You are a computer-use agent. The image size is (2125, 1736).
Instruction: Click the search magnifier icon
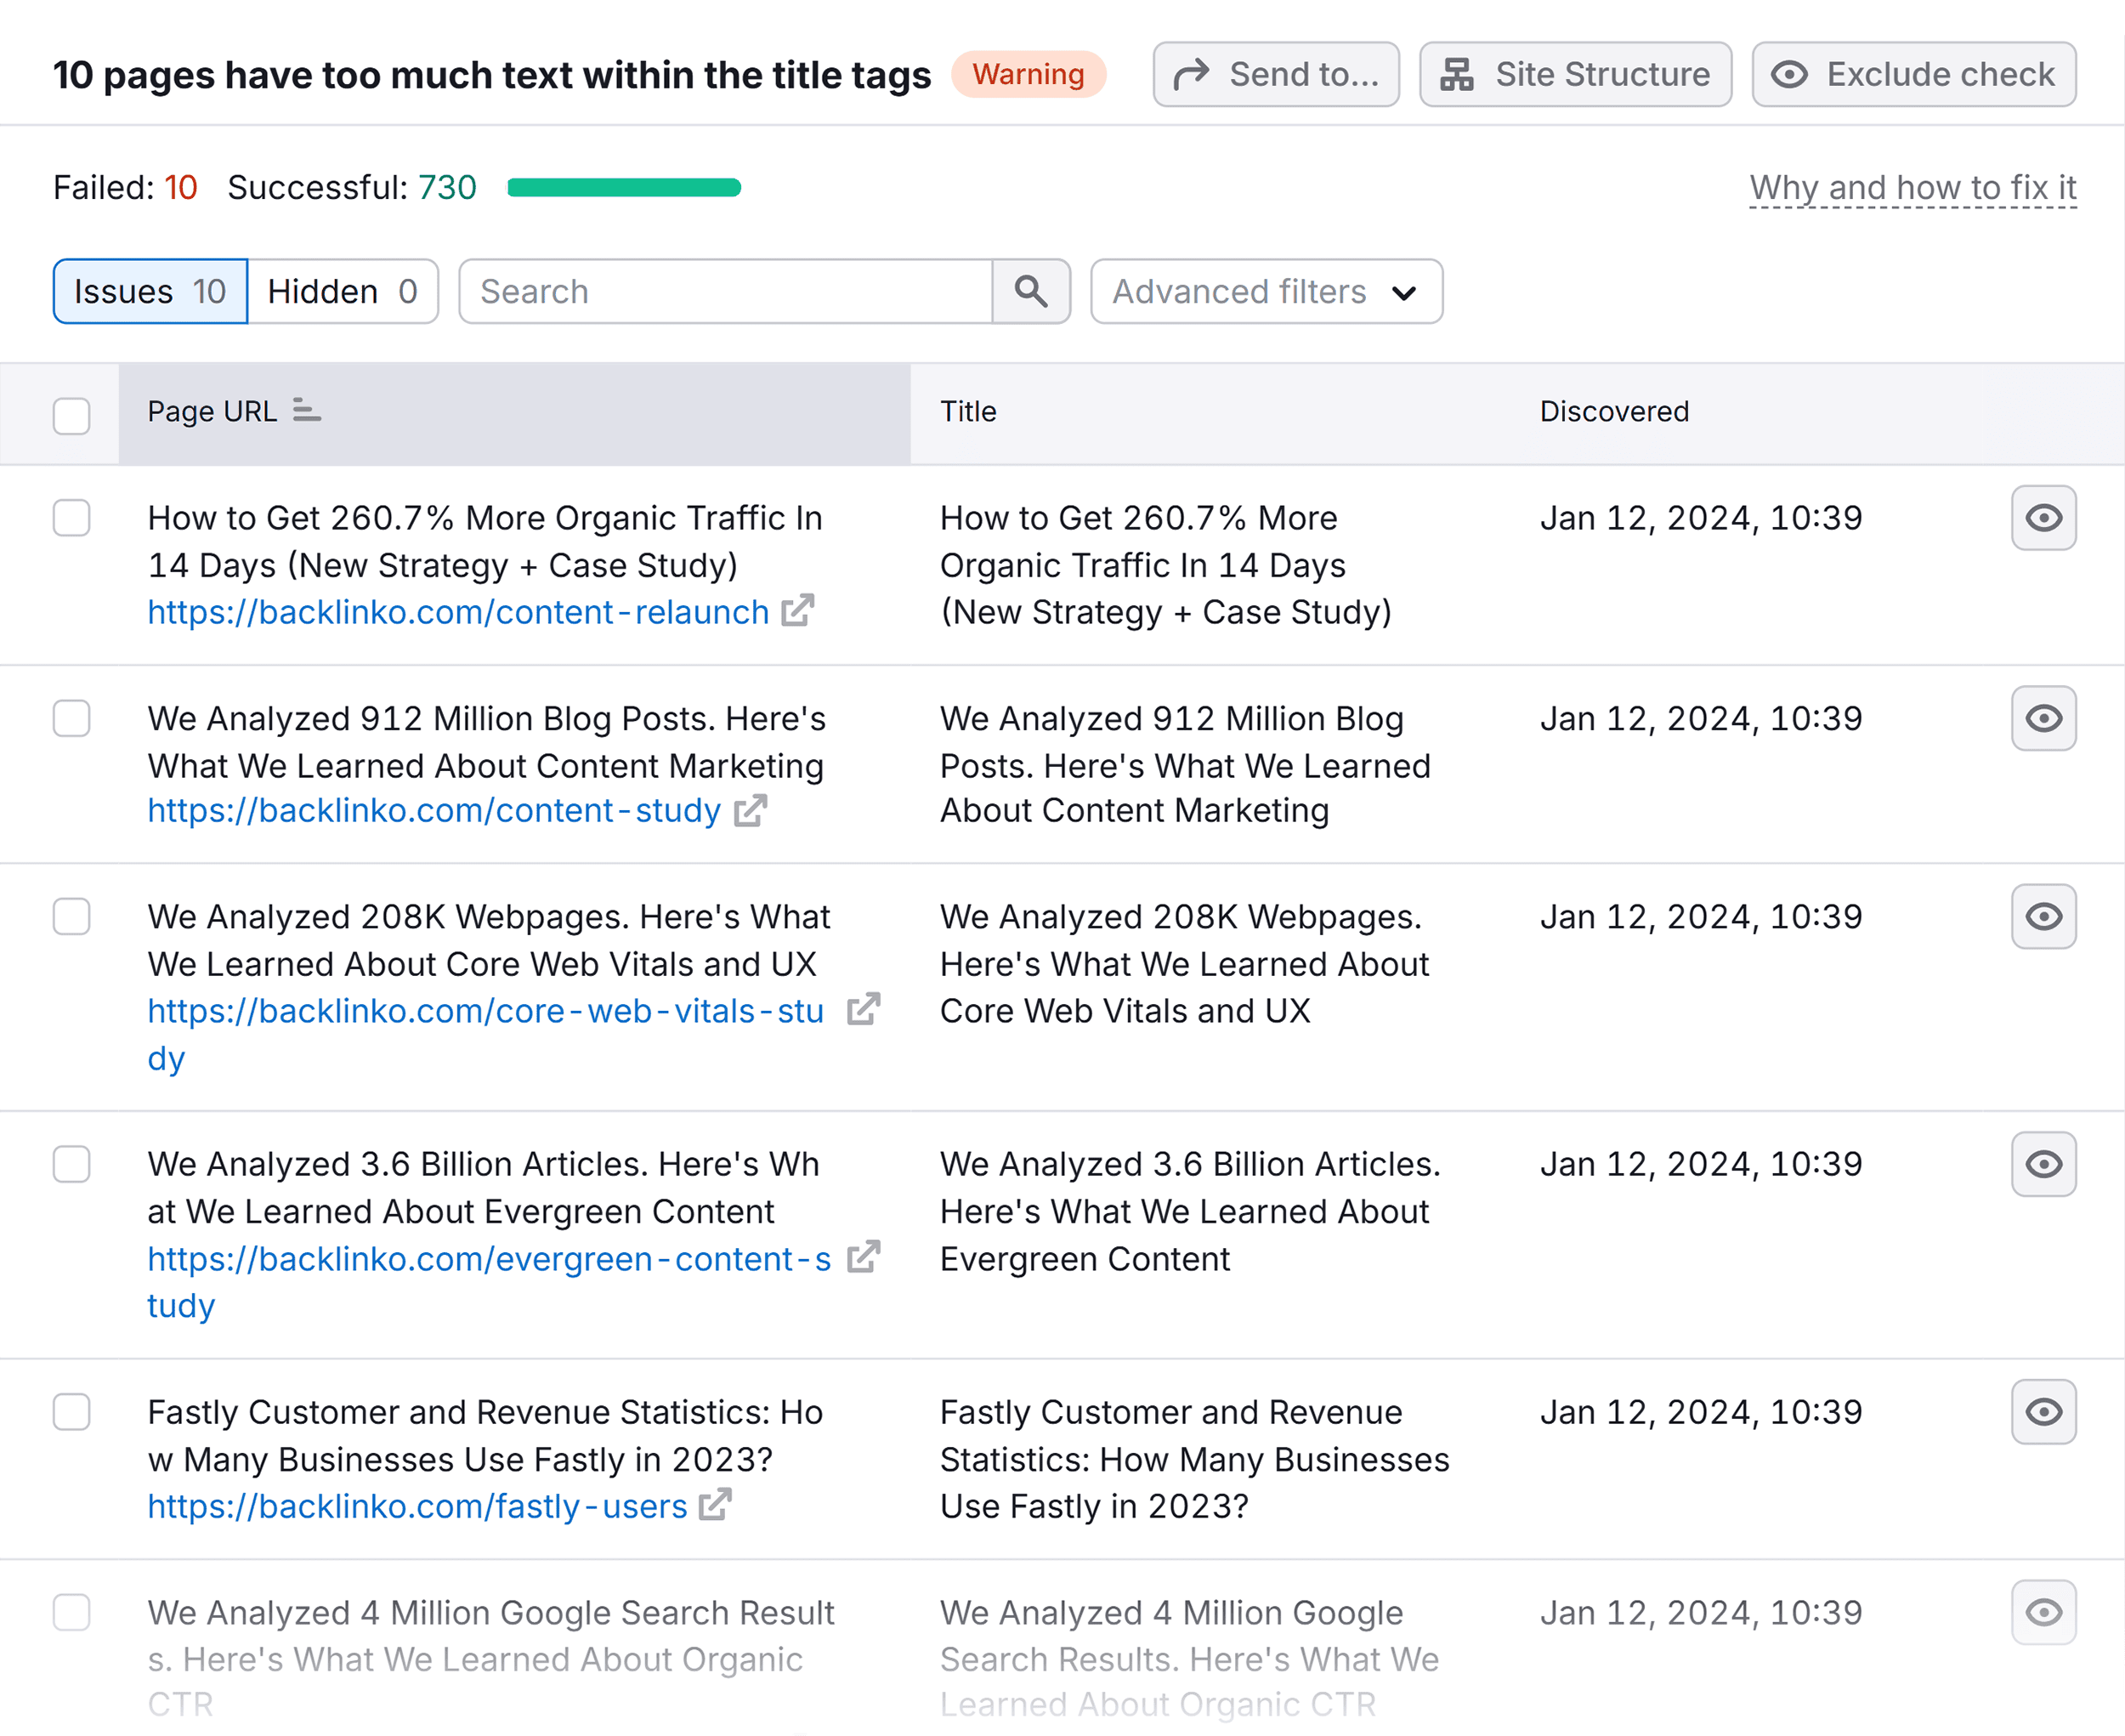pyautogui.click(x=1031, y=291)
